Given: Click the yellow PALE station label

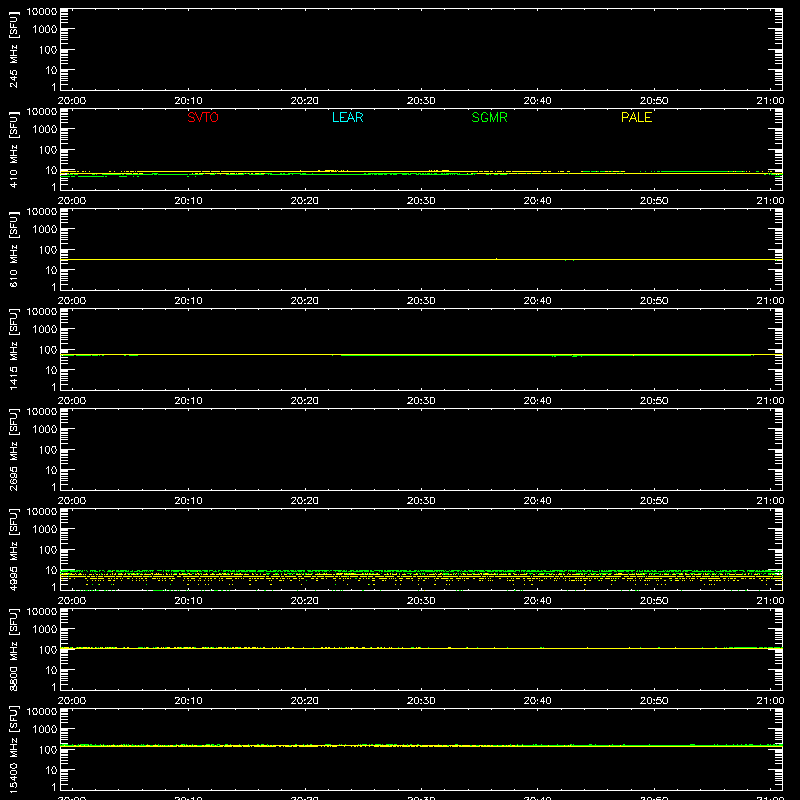Looking at the screenshot, I should tap(636, 117).
